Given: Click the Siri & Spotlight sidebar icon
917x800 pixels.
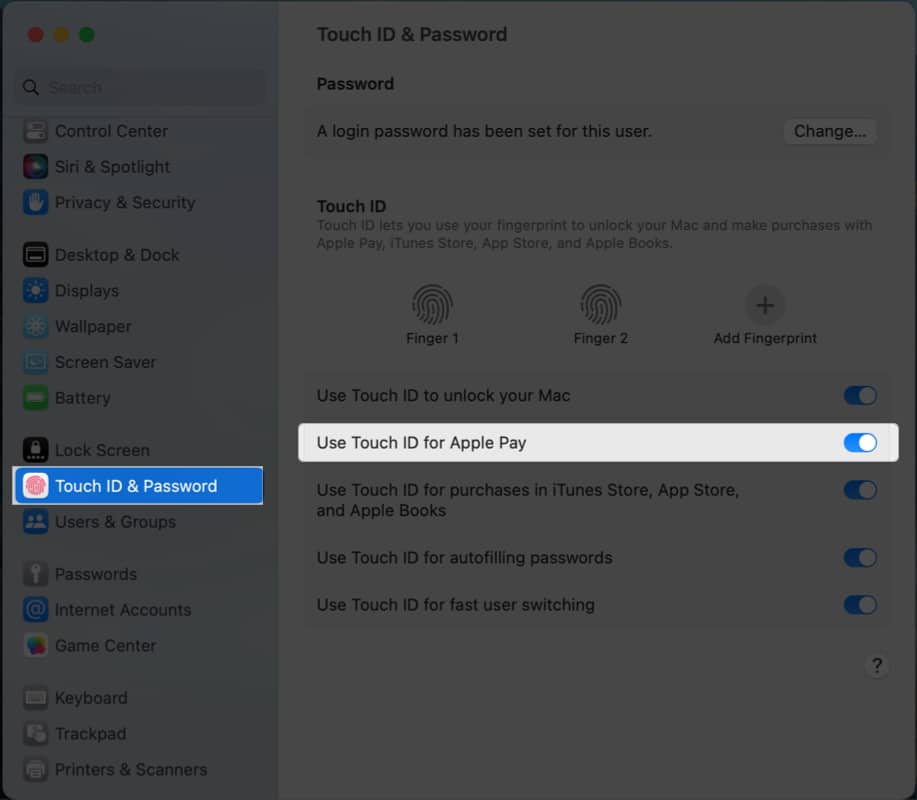Looking at the screenshot, I should tap(36, 167).
